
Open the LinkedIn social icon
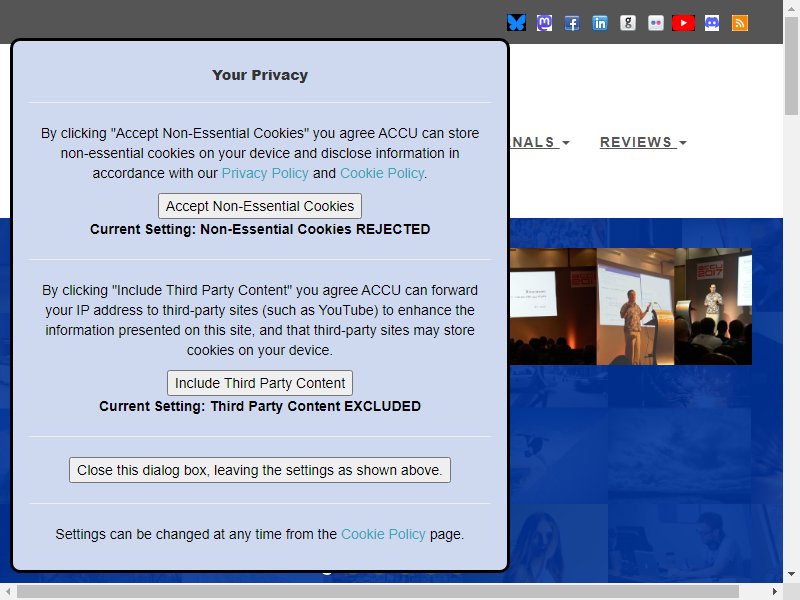(x=600, y=23)
